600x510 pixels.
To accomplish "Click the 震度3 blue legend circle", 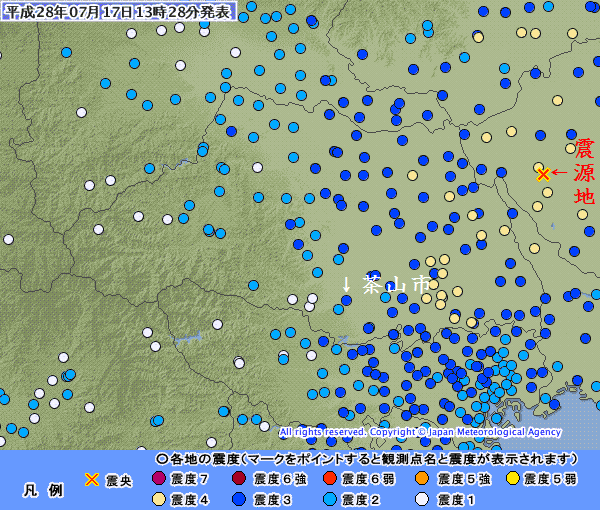I will coord(240,498).
